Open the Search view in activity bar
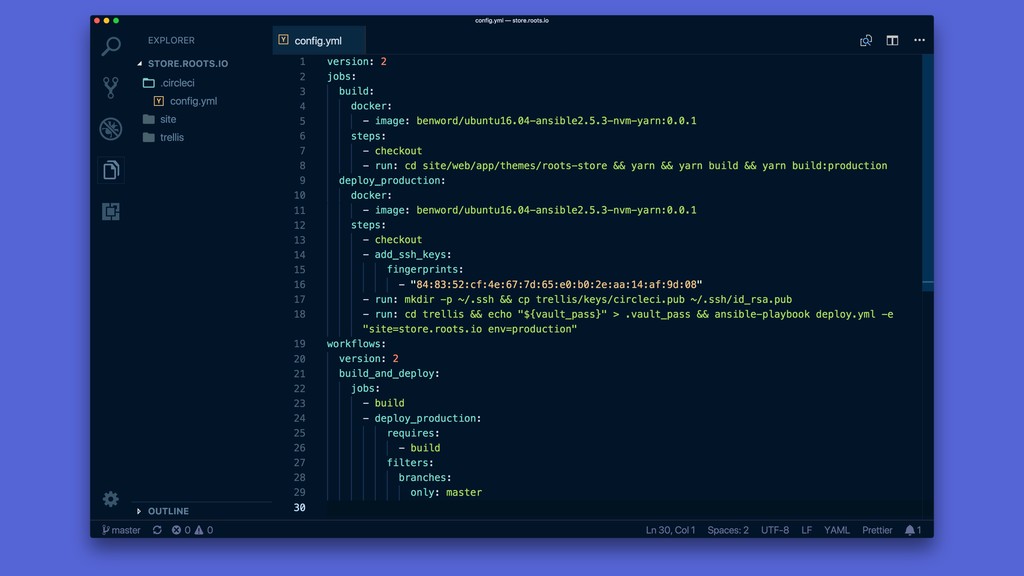 111,46
